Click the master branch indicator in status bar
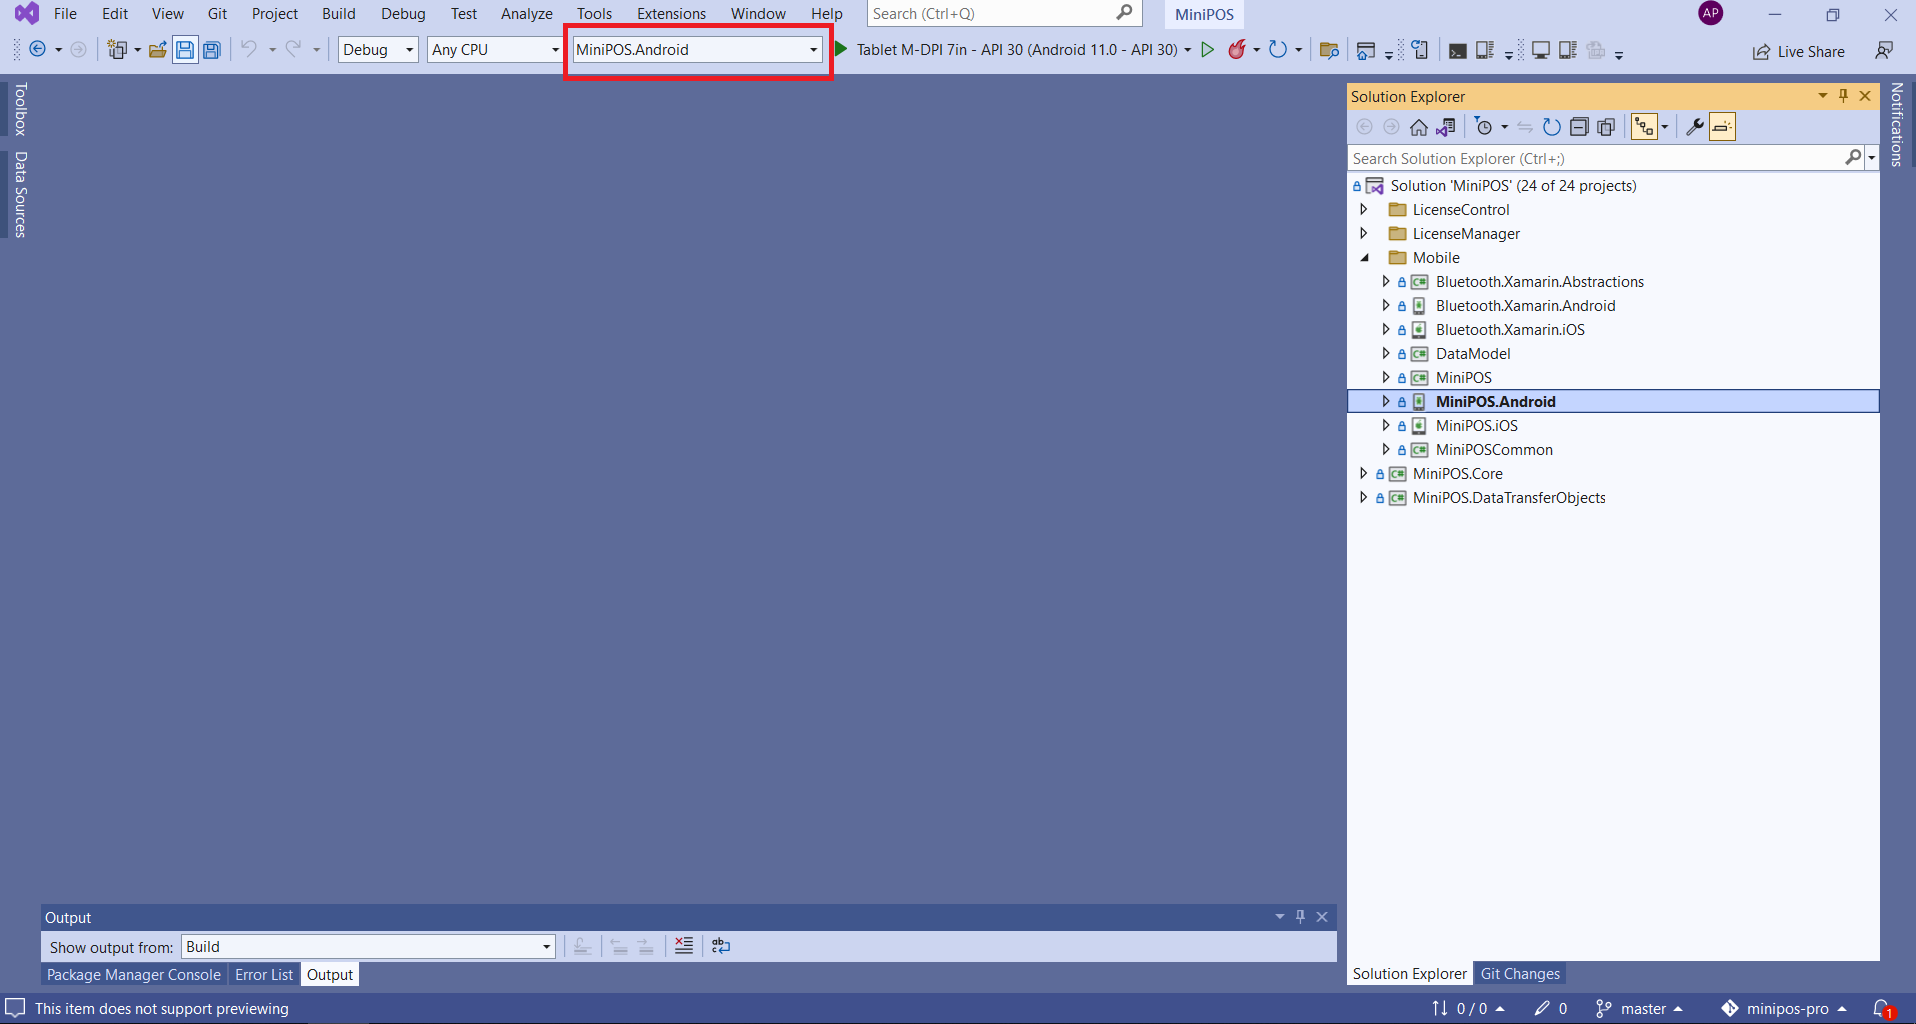 point(1640,1008)
